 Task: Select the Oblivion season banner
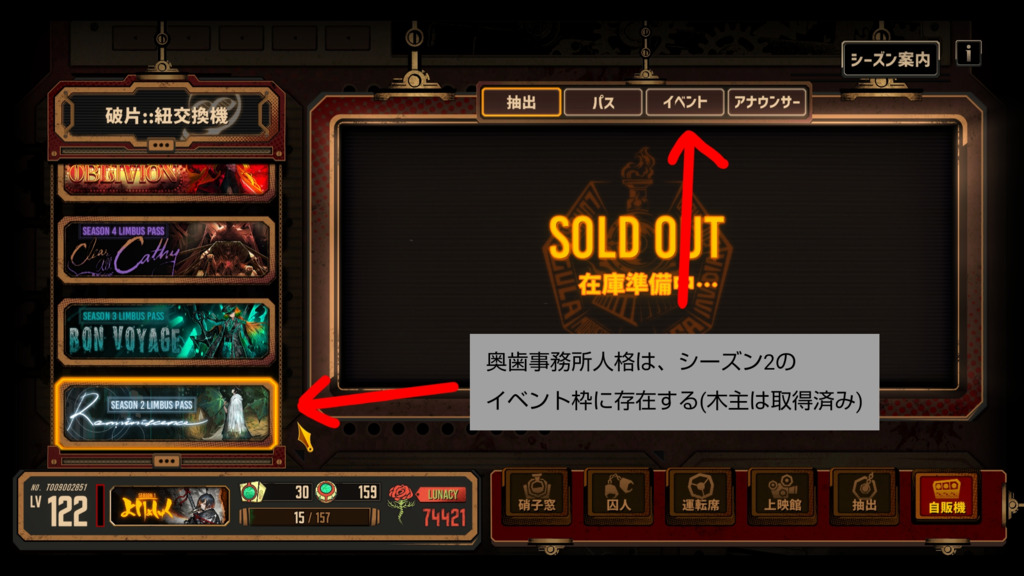click(167, 180)
